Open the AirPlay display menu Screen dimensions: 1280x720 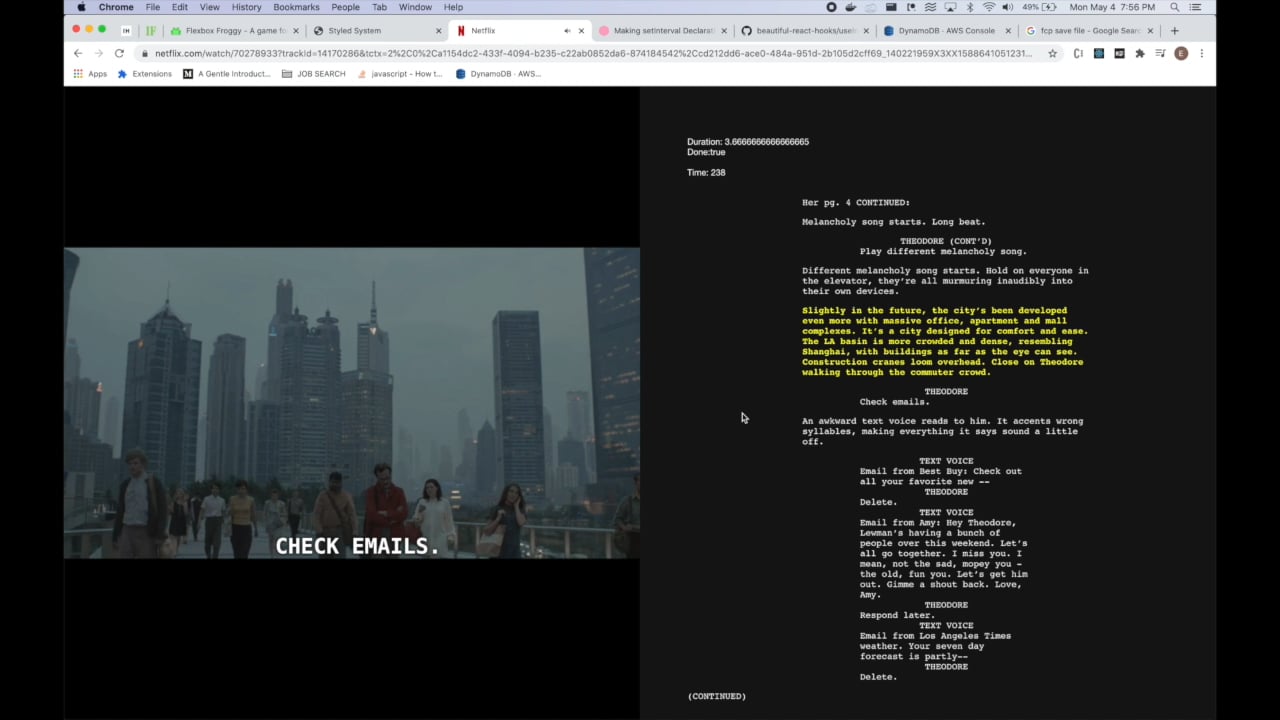click(949, 7)
